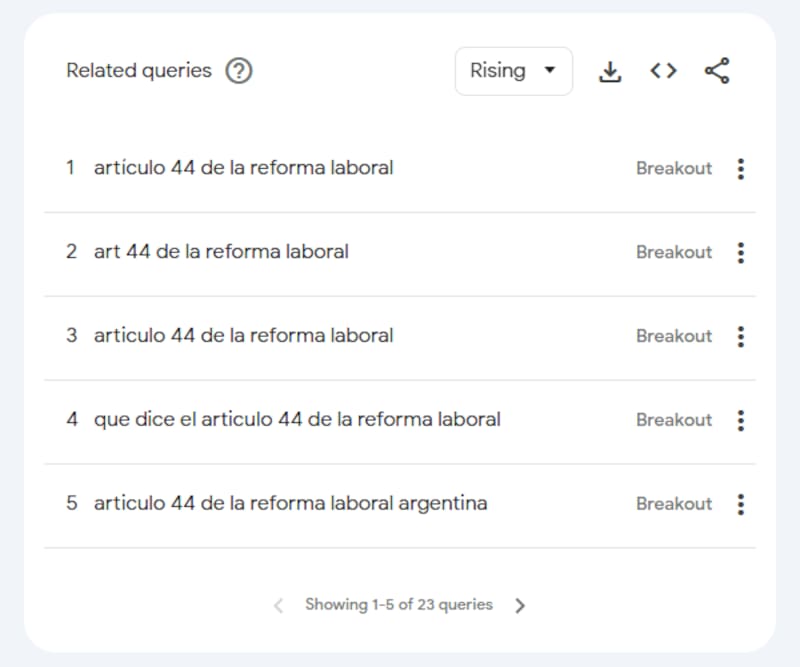Viewport: 800px width, 667px height.
Task: Click the help question mark icon
Action: pos(238,71)
